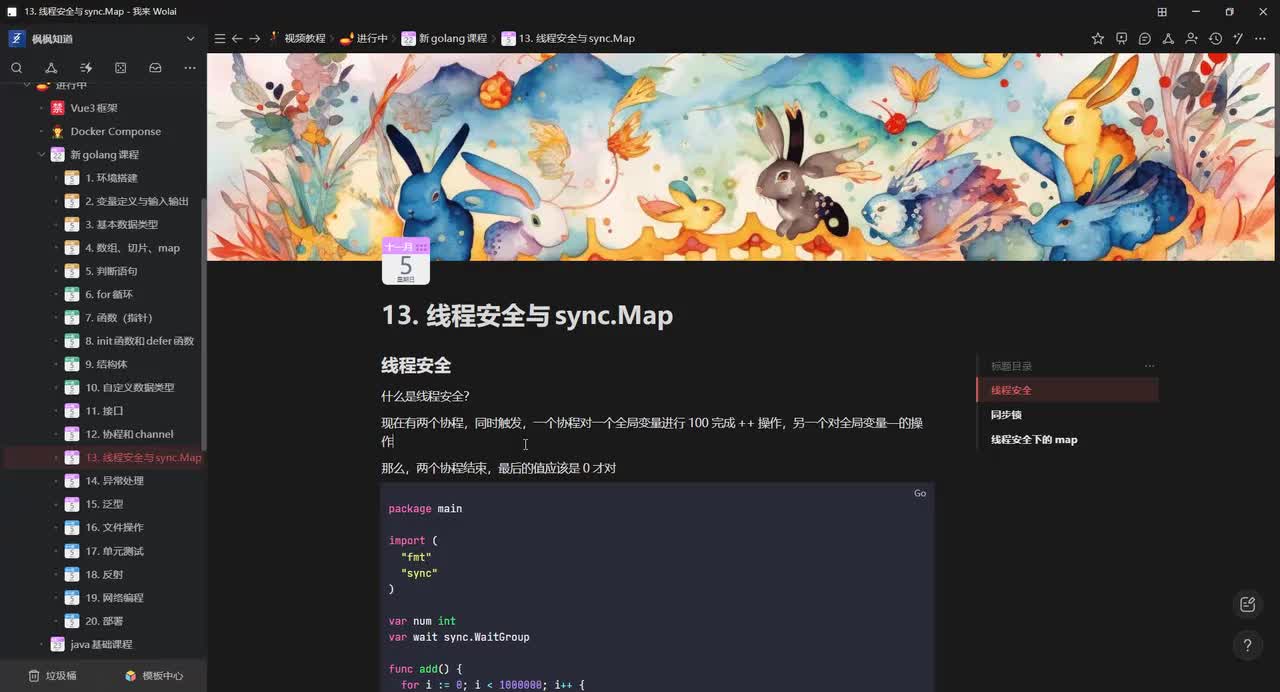Open the help question mark button
1280x692 pixels.
(x=1247, y=645)
